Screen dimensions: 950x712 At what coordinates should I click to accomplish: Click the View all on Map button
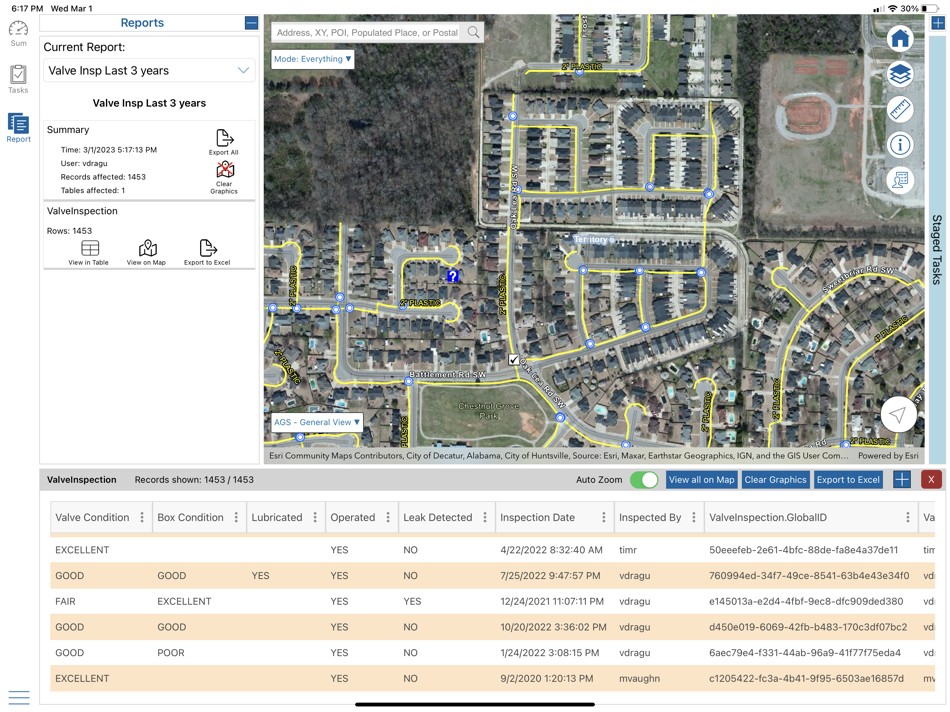click(702, 480)
